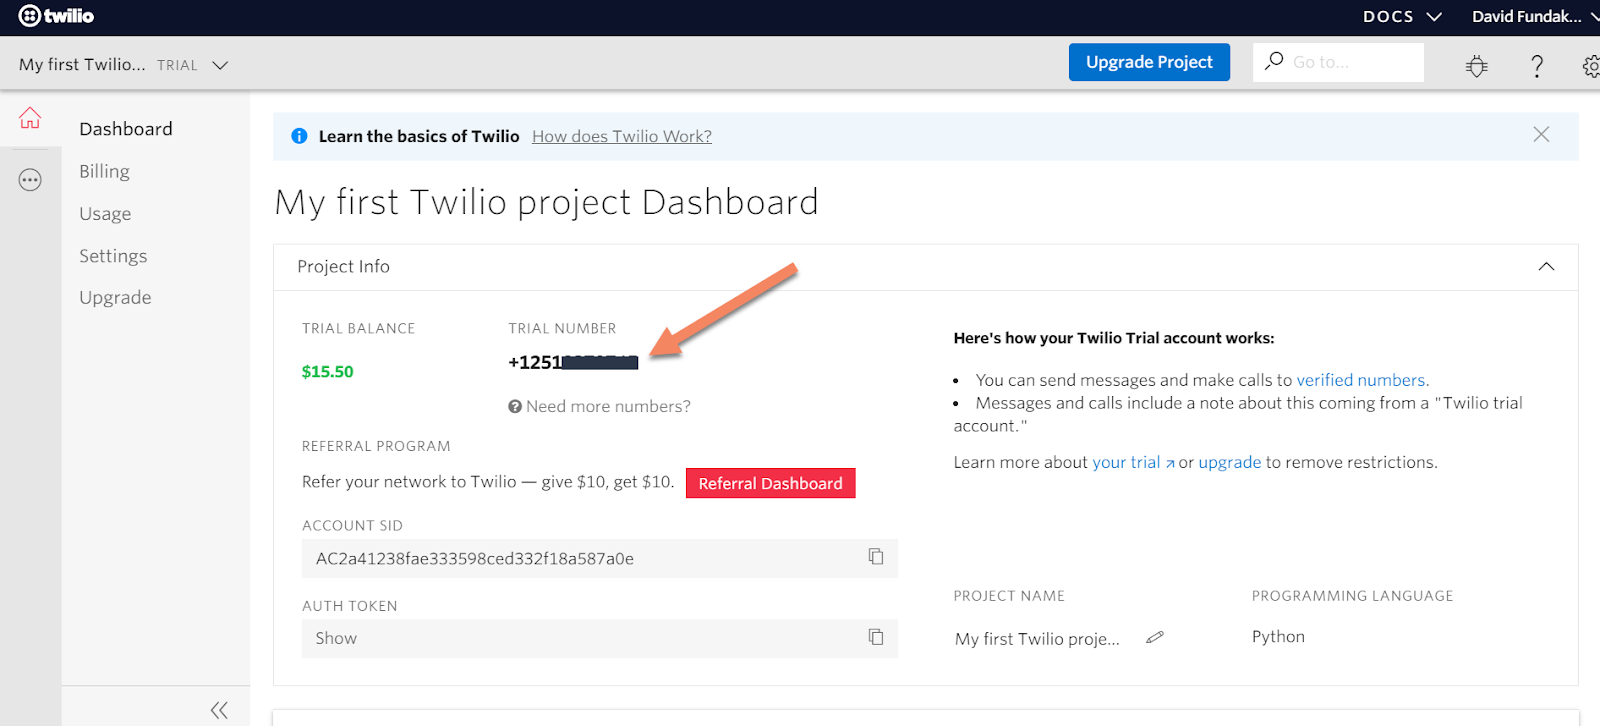This screenshot has width=1600, height=726.
Task: Click the Account SID field
Action: point(600,558)
